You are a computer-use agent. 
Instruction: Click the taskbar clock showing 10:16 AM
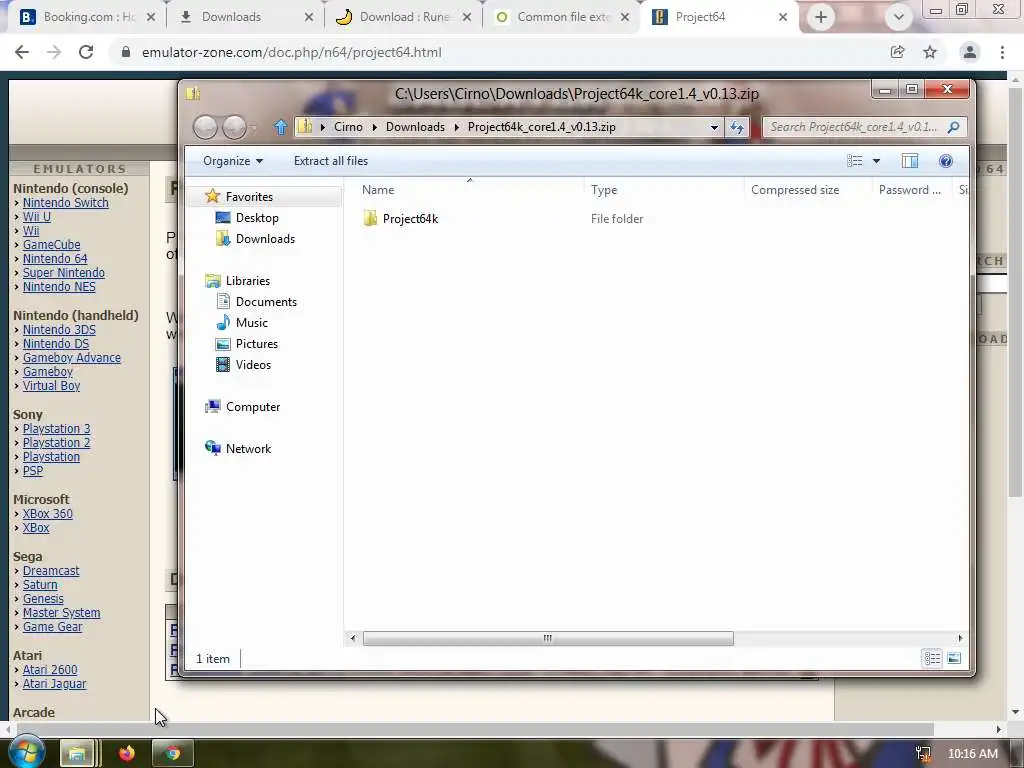(972, 754)
